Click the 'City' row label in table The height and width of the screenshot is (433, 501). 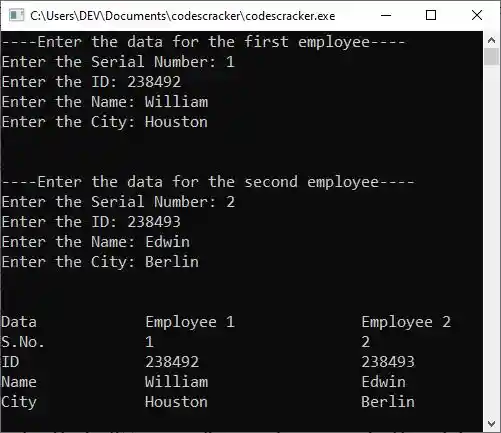[x=19, y=403]
